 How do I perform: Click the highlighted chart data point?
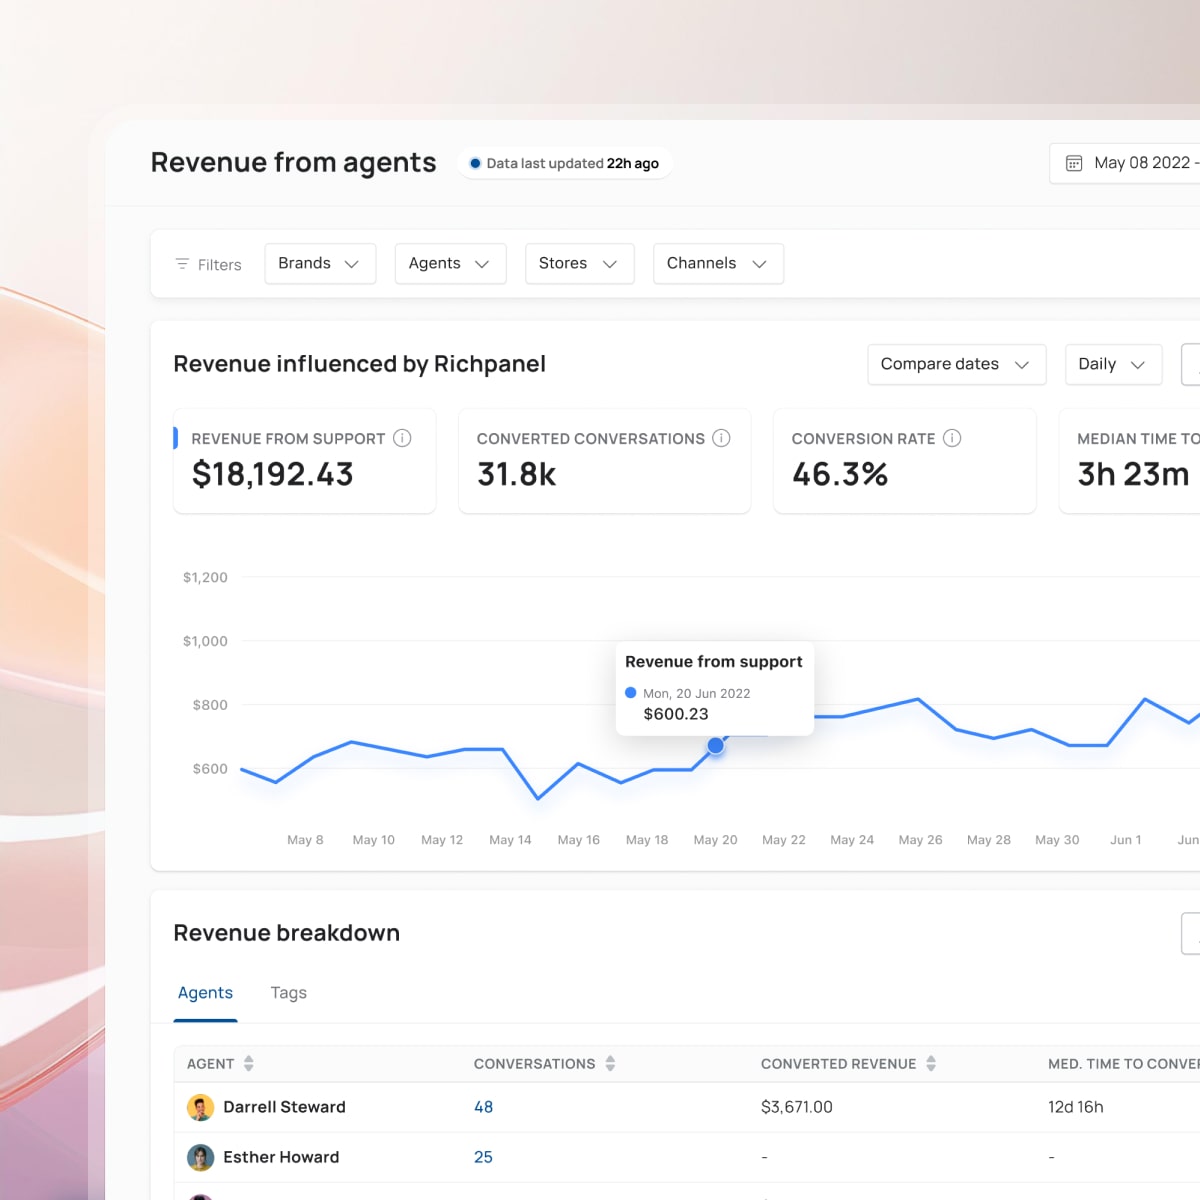coord(716,746)
